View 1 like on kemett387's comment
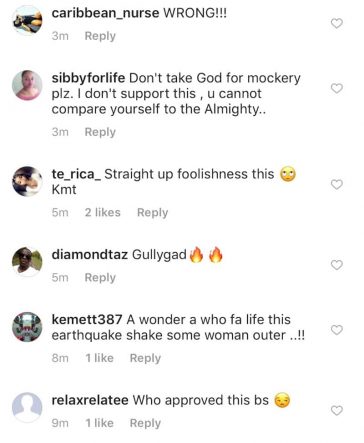364x443 pixels. pyautogui.click(x=99, y=358)
